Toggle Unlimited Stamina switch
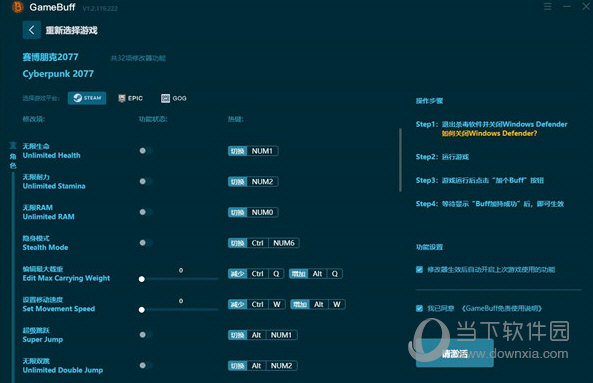This screenshot has height=383, width=593. [x=145, y=181]
